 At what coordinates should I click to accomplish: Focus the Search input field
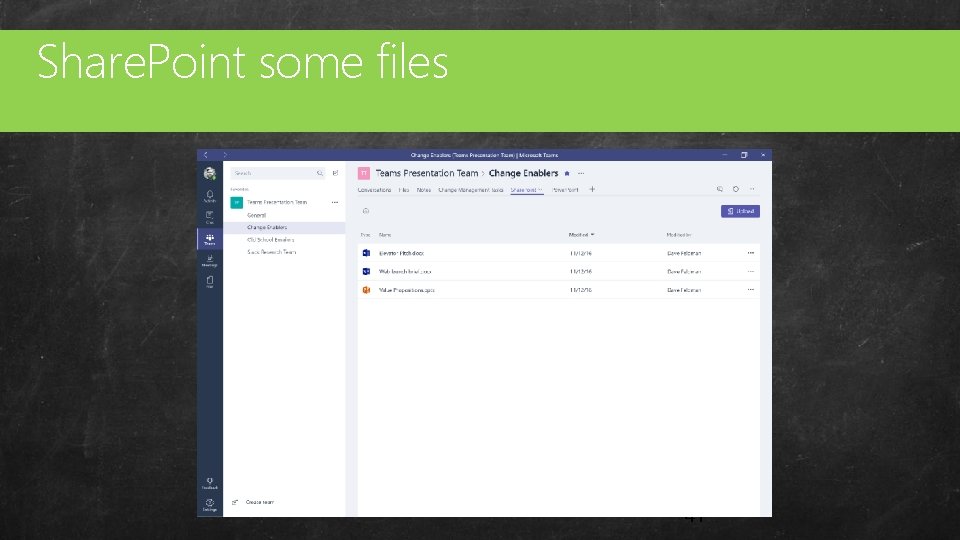pyautogui.click(x=274, y=173)
